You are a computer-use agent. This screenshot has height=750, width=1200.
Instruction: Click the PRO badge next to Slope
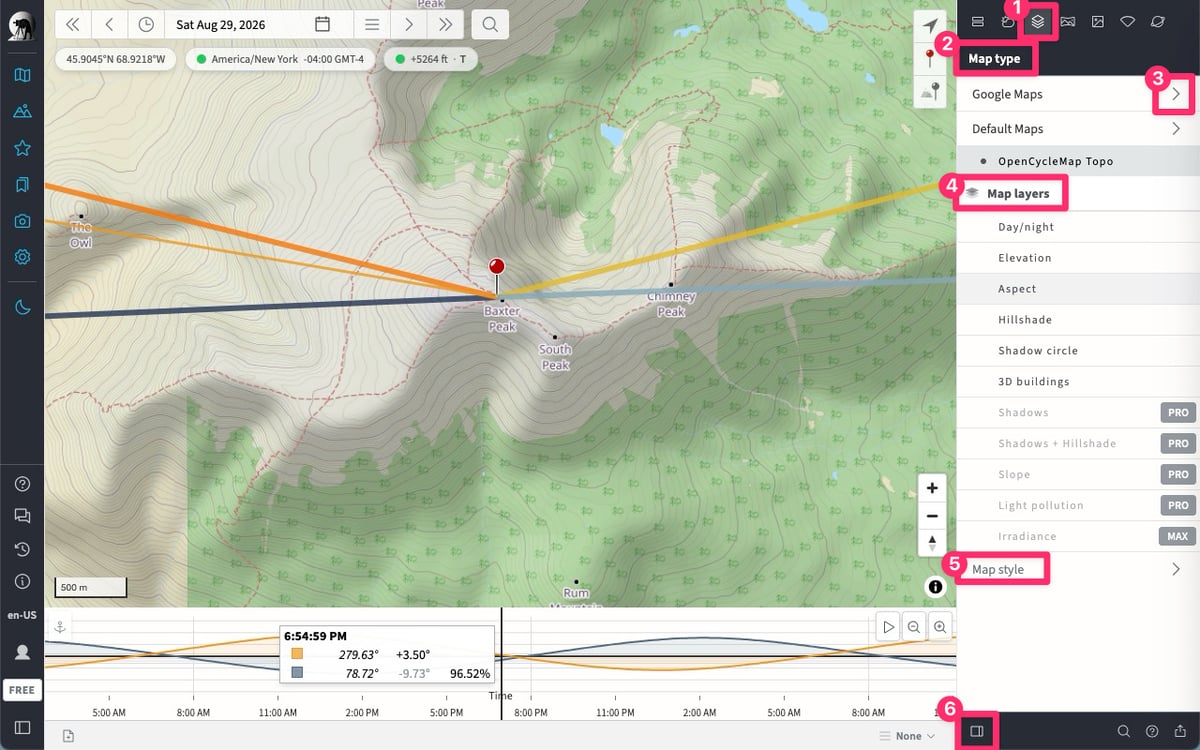click(1178, 474)
